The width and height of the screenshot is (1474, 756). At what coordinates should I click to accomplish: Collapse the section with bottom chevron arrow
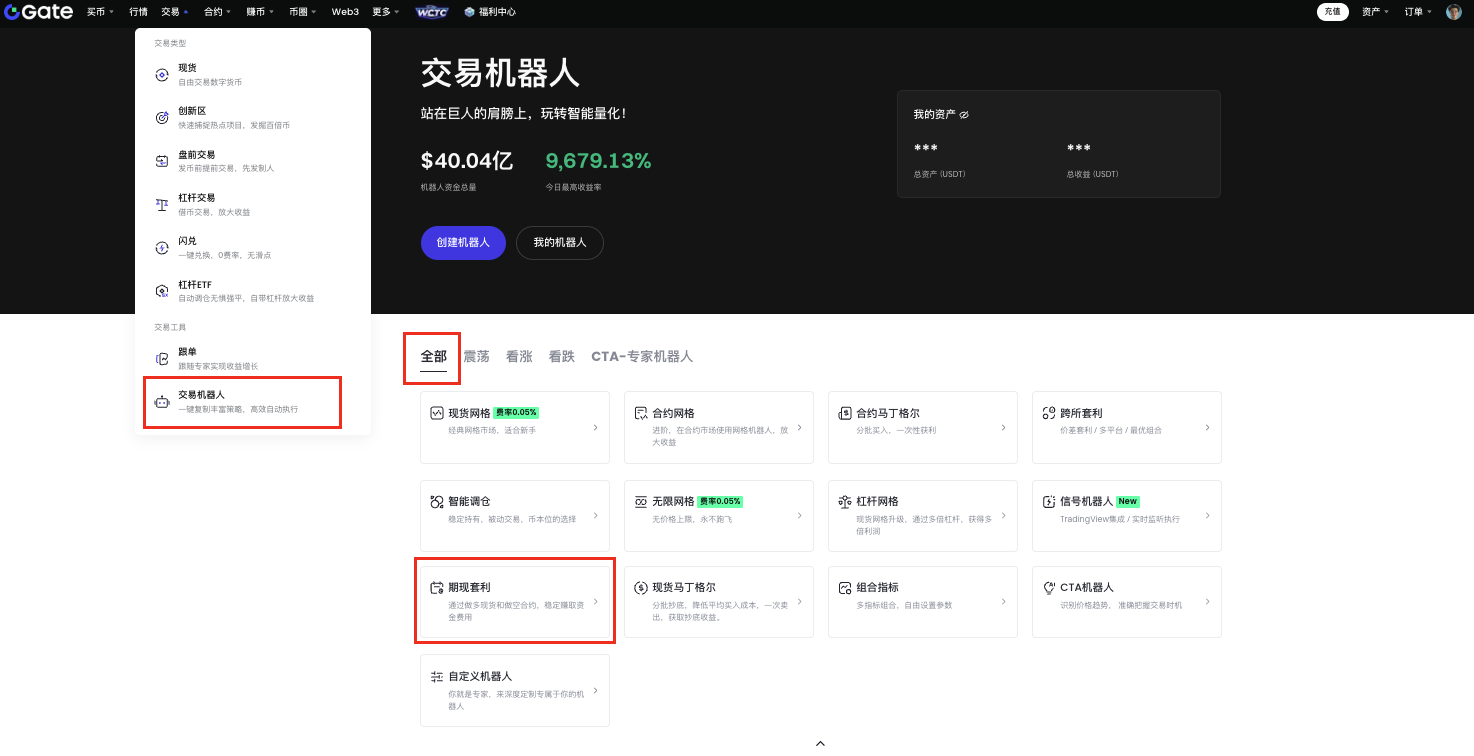[x=820, y=743]
